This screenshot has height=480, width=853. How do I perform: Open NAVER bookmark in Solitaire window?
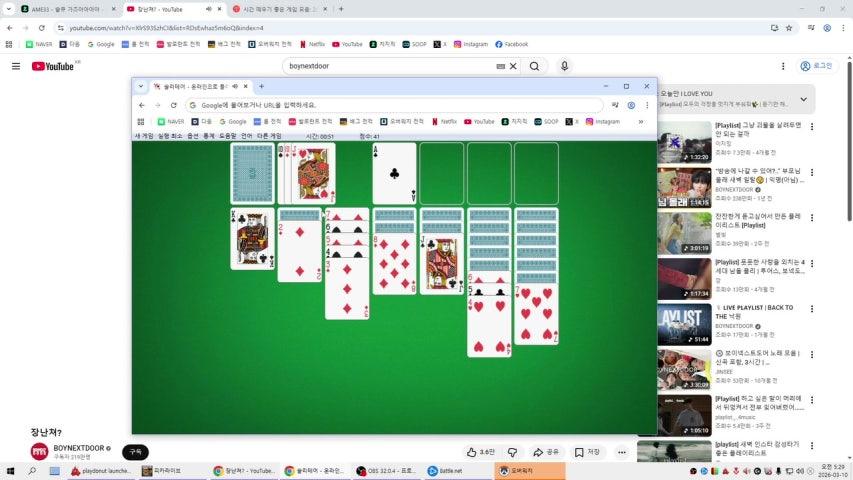(171, 121)
